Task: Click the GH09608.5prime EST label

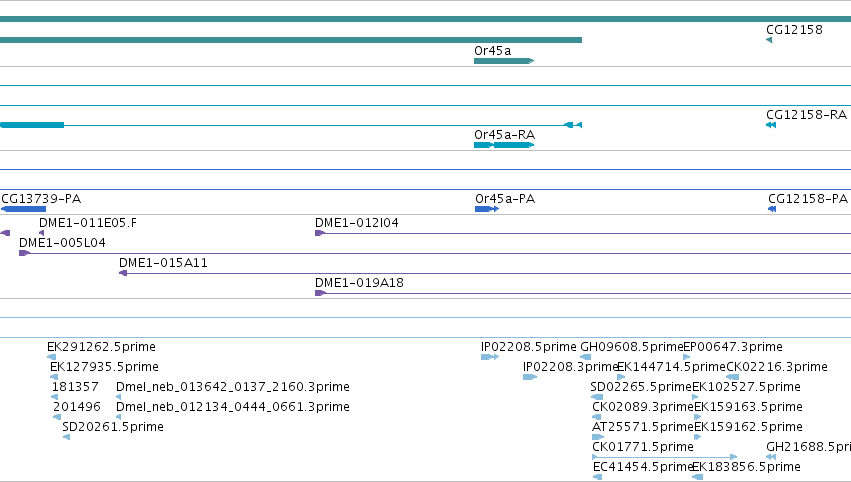Action: 631,347
